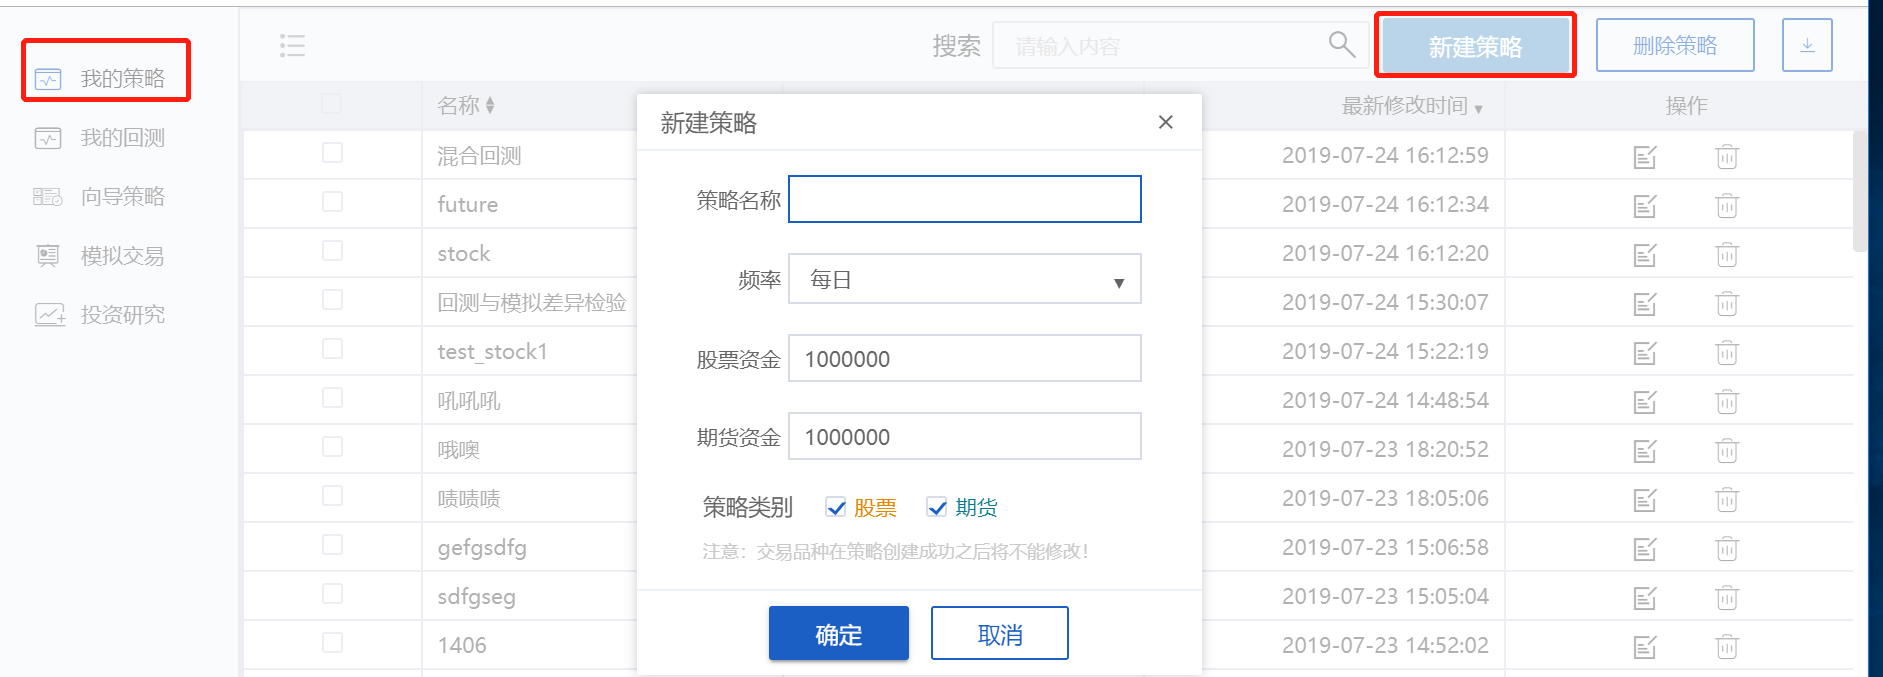Click the 取消 button
The height and width of the screenshot is (677, 1883).
pyautogui.click(x=999, y=634)
